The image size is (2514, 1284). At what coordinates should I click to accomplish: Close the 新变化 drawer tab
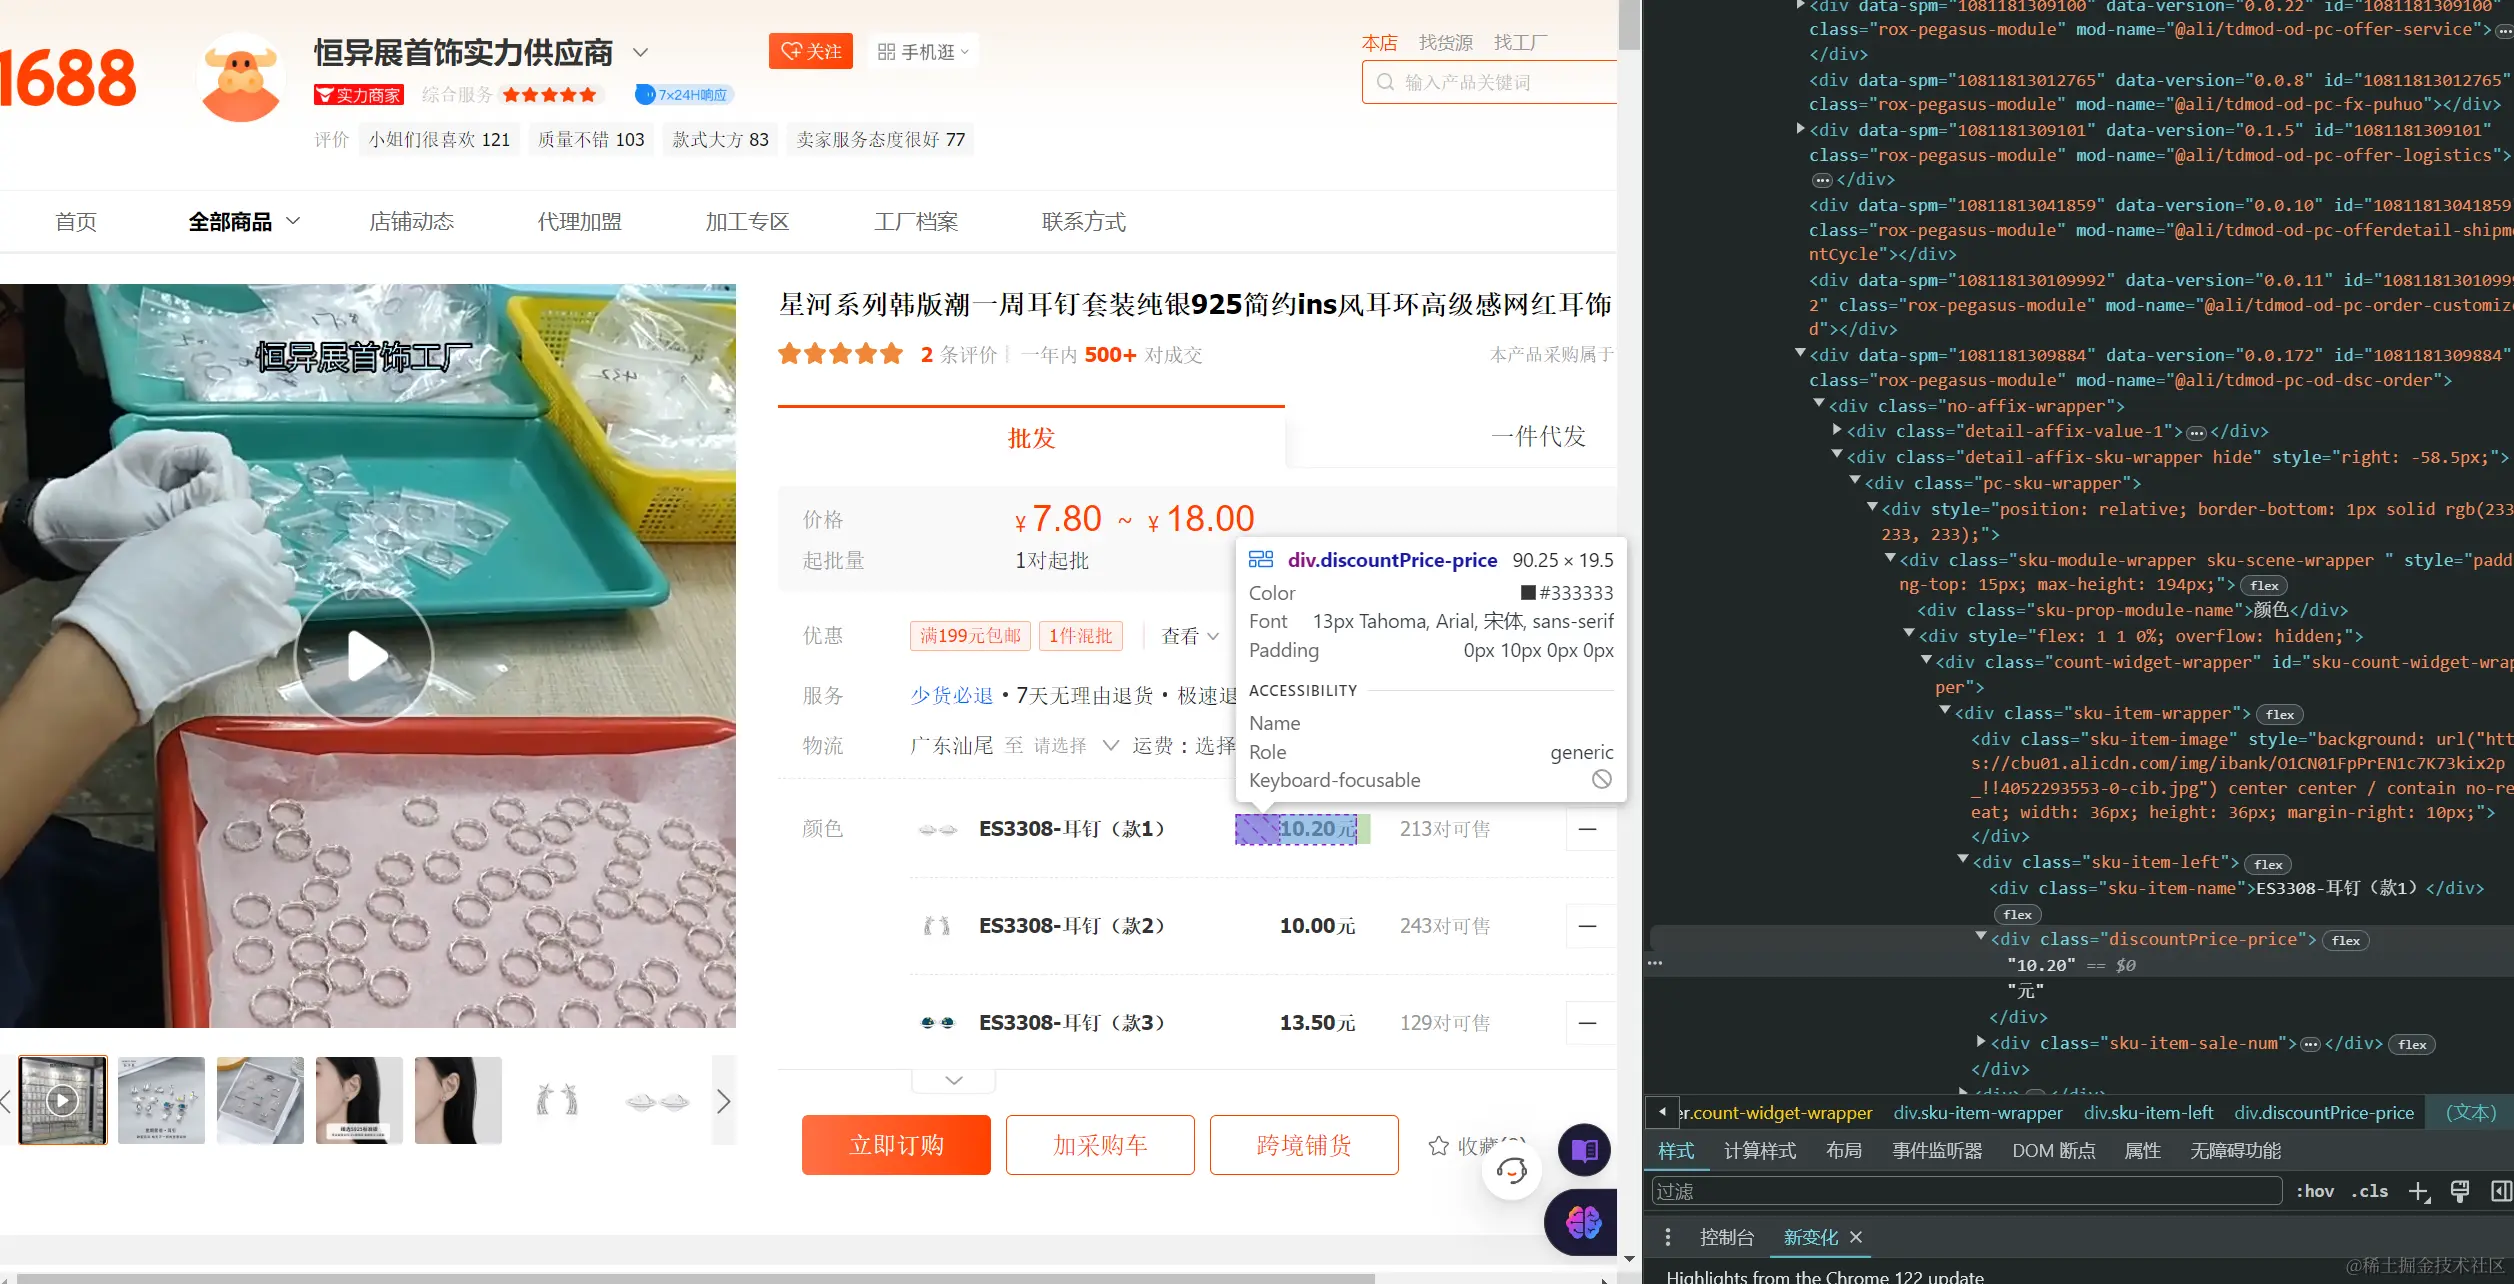1856,1237
